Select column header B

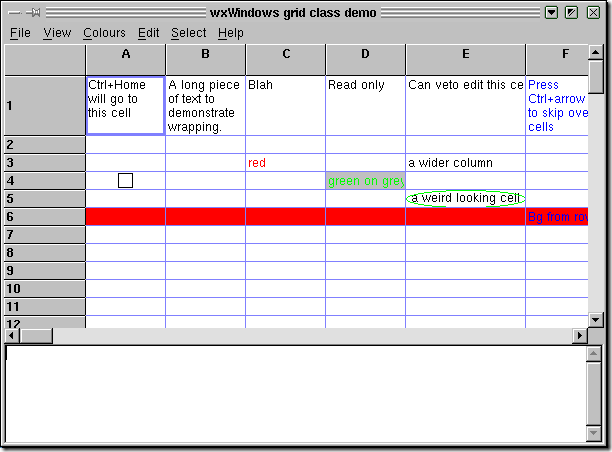click(x=206, y=60)
